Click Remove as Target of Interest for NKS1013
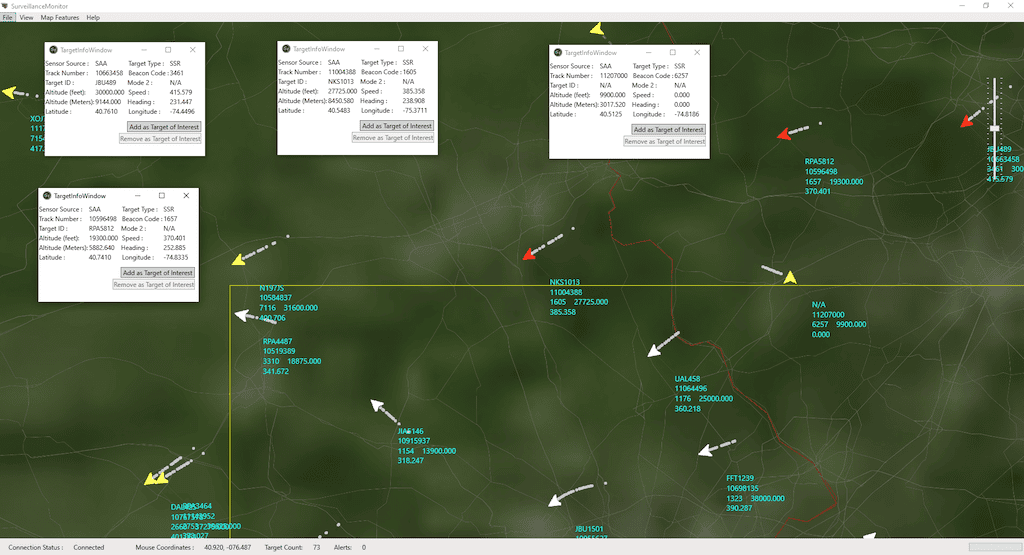The image size is (1024, 555). [x=393, y=137]
